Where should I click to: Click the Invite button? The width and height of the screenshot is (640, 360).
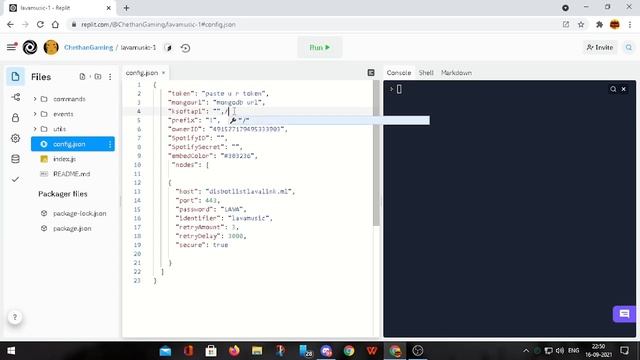click(x=600, y=47)
